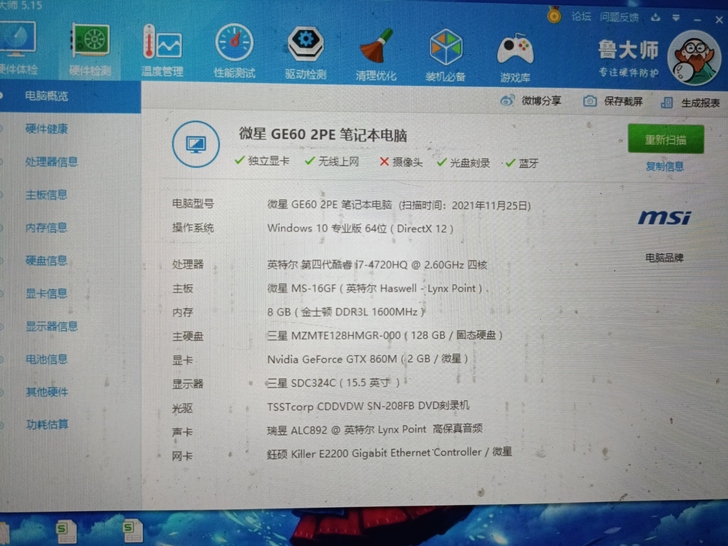Click 生成报表 generate report button
The width and height of the screenshot is (728, 546).
pos(690,103)
